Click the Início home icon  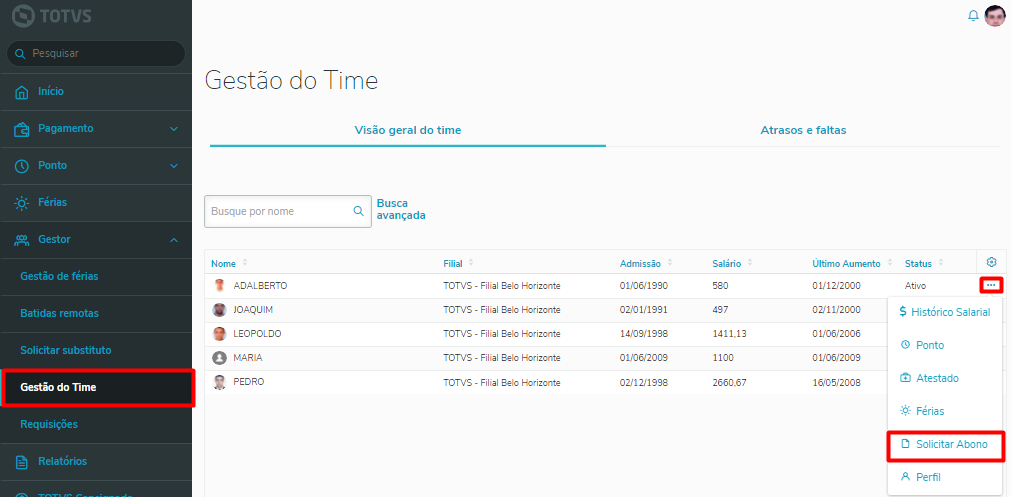pyautogui.click(x=21, y=92)
